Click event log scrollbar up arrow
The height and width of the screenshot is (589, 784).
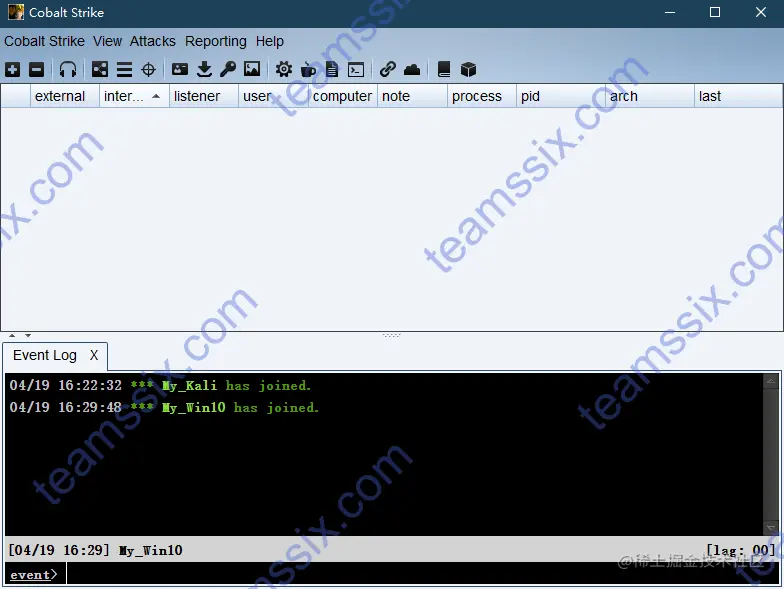770,381
